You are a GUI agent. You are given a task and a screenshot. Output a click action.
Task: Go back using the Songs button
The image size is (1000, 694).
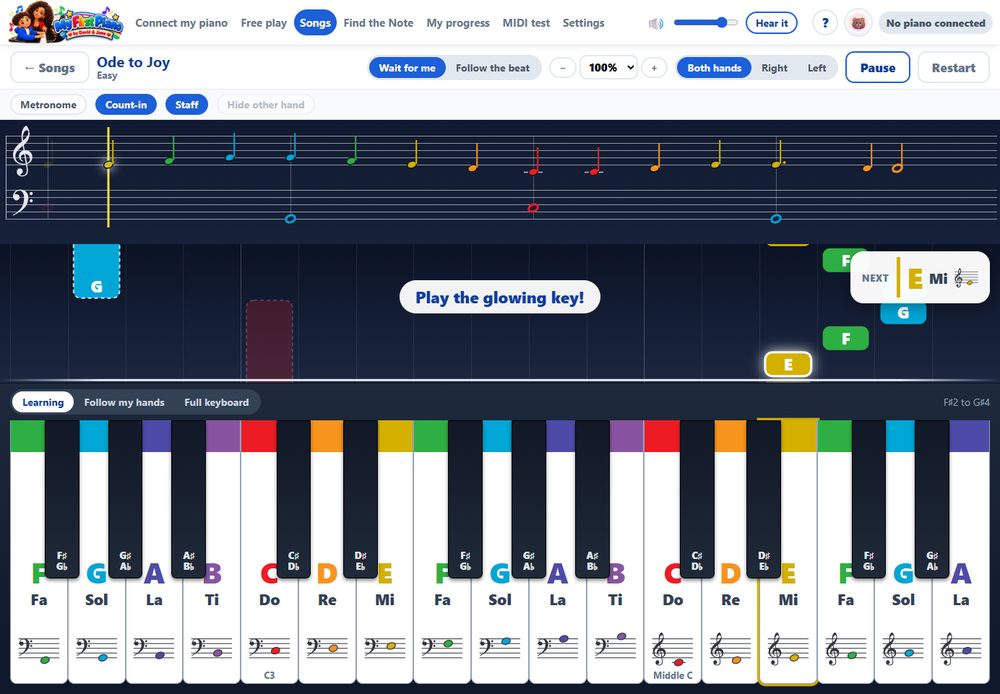[x=50, y=68]
